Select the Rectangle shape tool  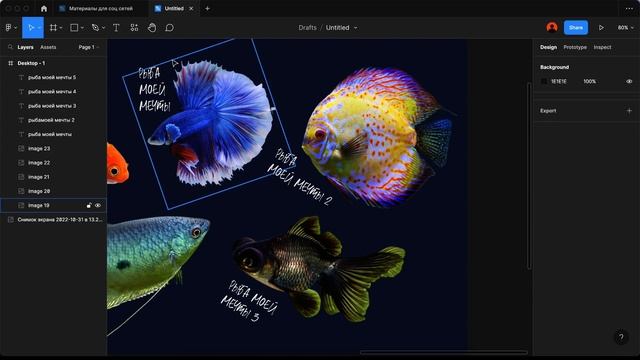(x=74, y=28)
